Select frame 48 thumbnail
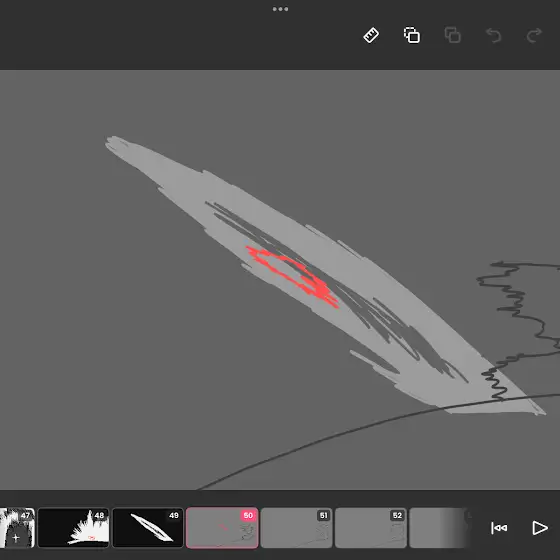The width and height of the screenshot is (560, 560). click(73, 528)
